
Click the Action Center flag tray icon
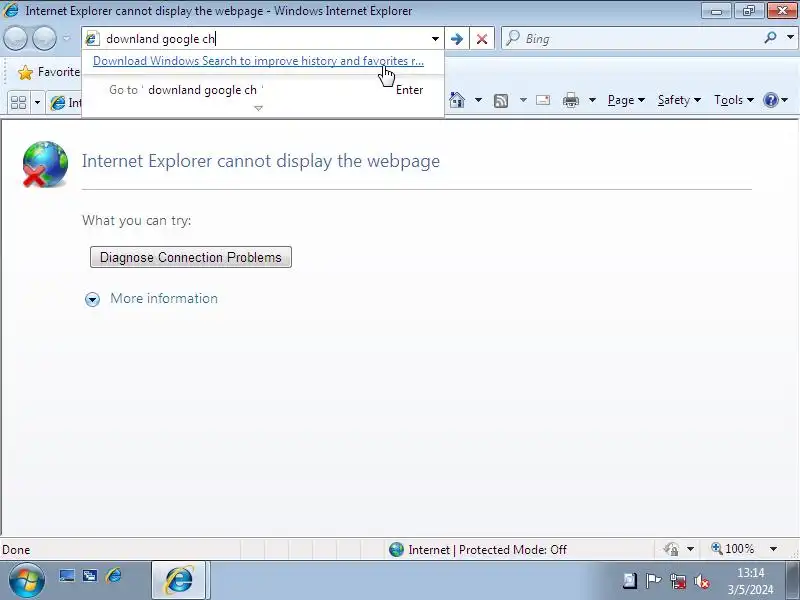653,581
